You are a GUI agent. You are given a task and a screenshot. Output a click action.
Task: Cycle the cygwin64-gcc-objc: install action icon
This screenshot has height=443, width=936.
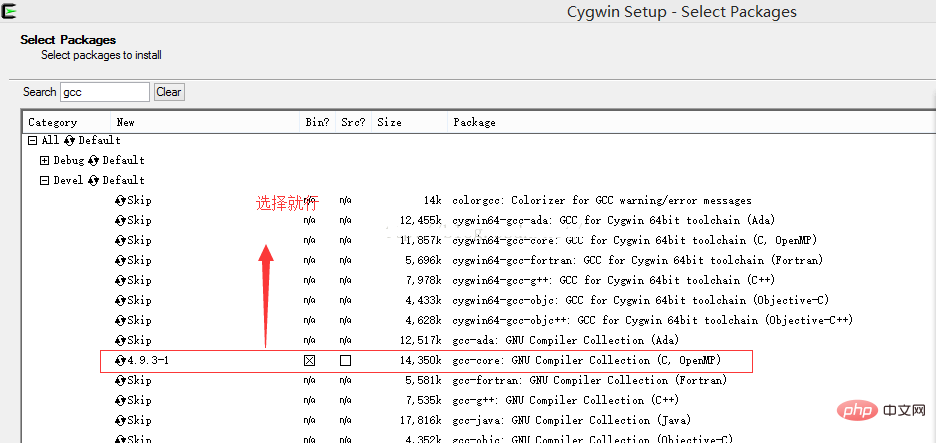click(x=121, y=300)
